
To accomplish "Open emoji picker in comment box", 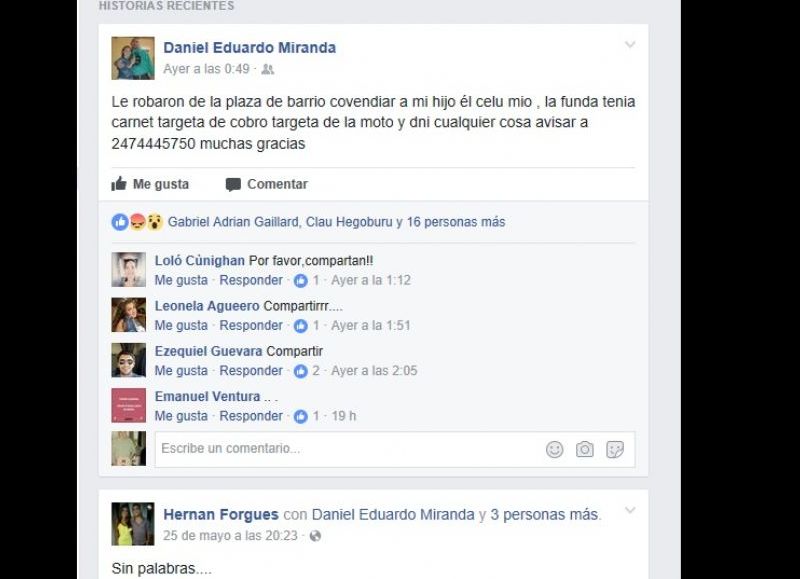I will tap(555, 449).
